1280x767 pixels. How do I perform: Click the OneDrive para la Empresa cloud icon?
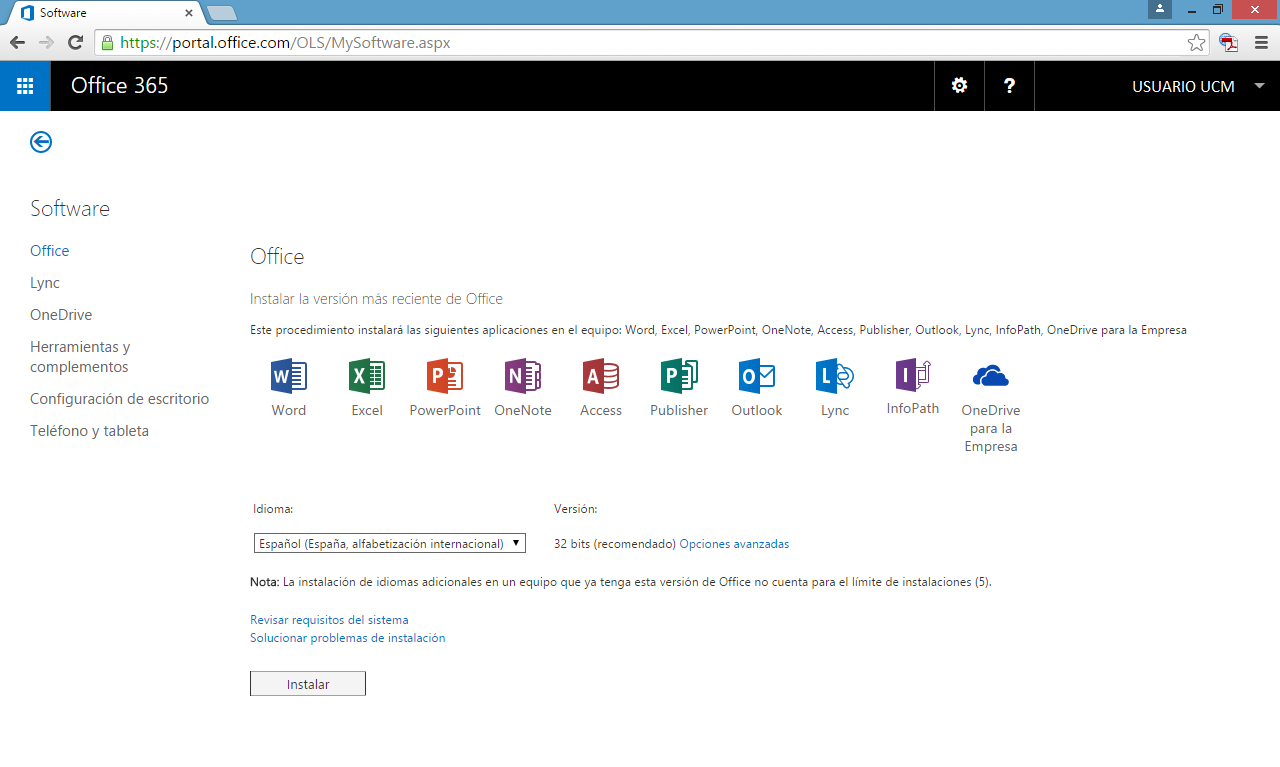[991, 377]
